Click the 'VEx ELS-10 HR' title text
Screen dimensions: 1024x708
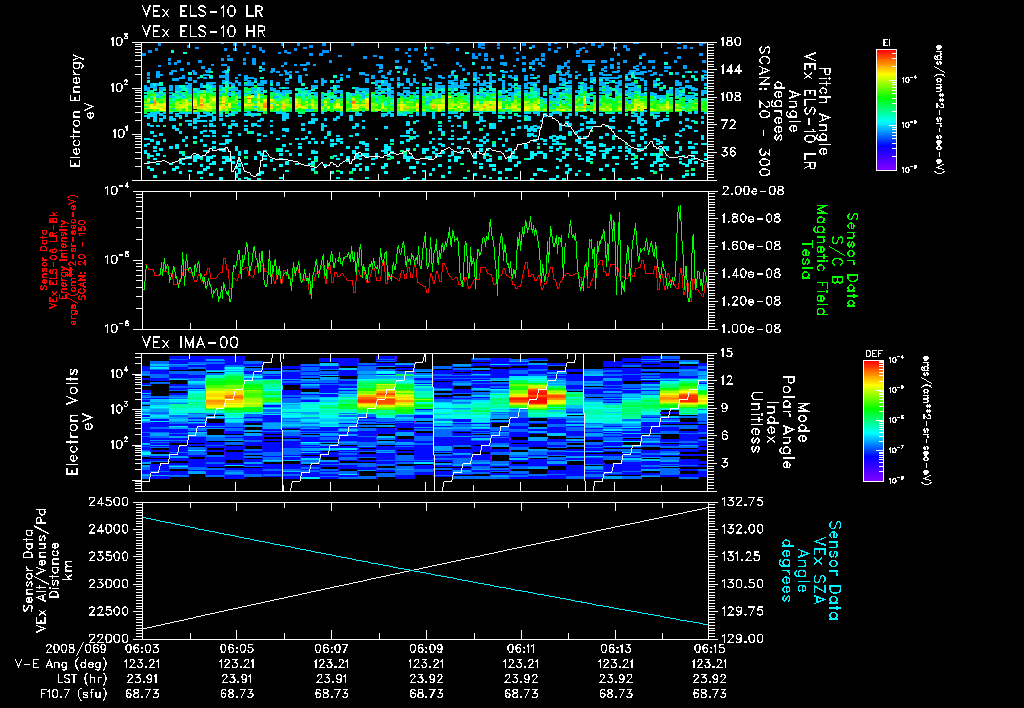pos(204,31)
